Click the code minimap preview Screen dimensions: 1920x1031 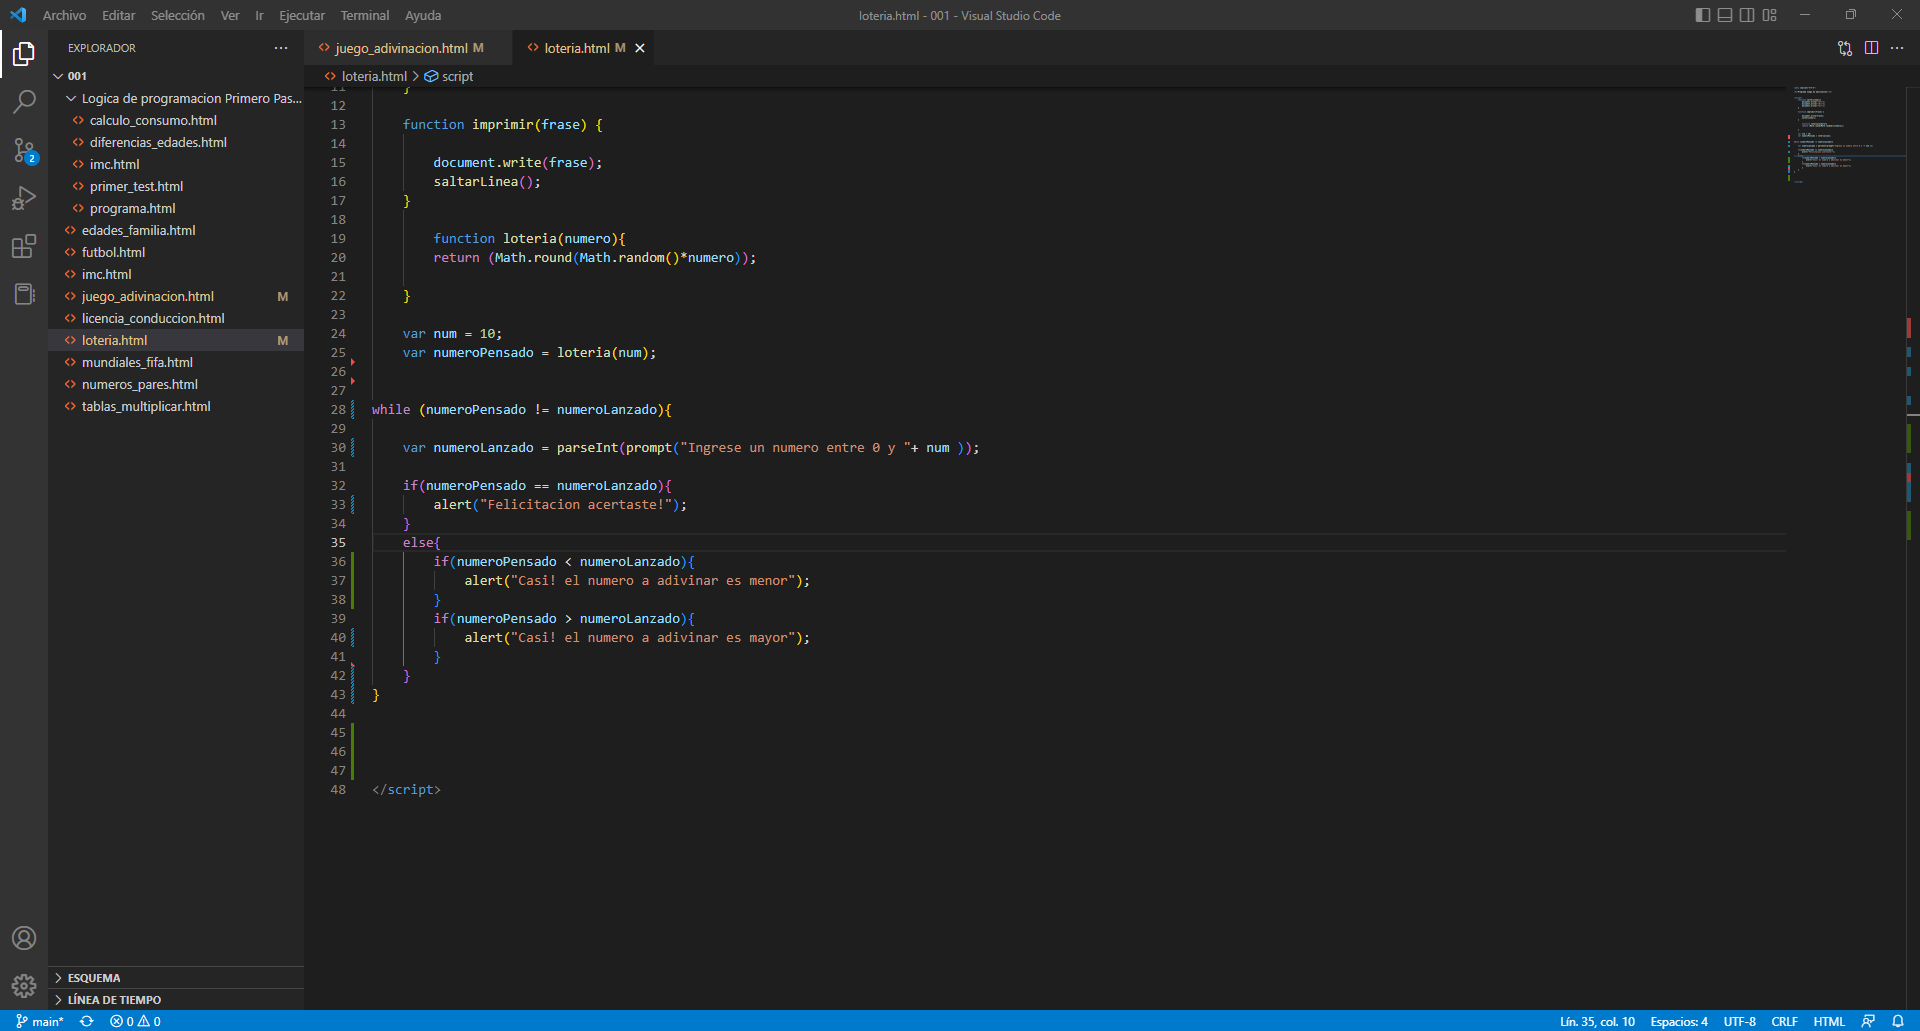click(x=1845, y=135)
